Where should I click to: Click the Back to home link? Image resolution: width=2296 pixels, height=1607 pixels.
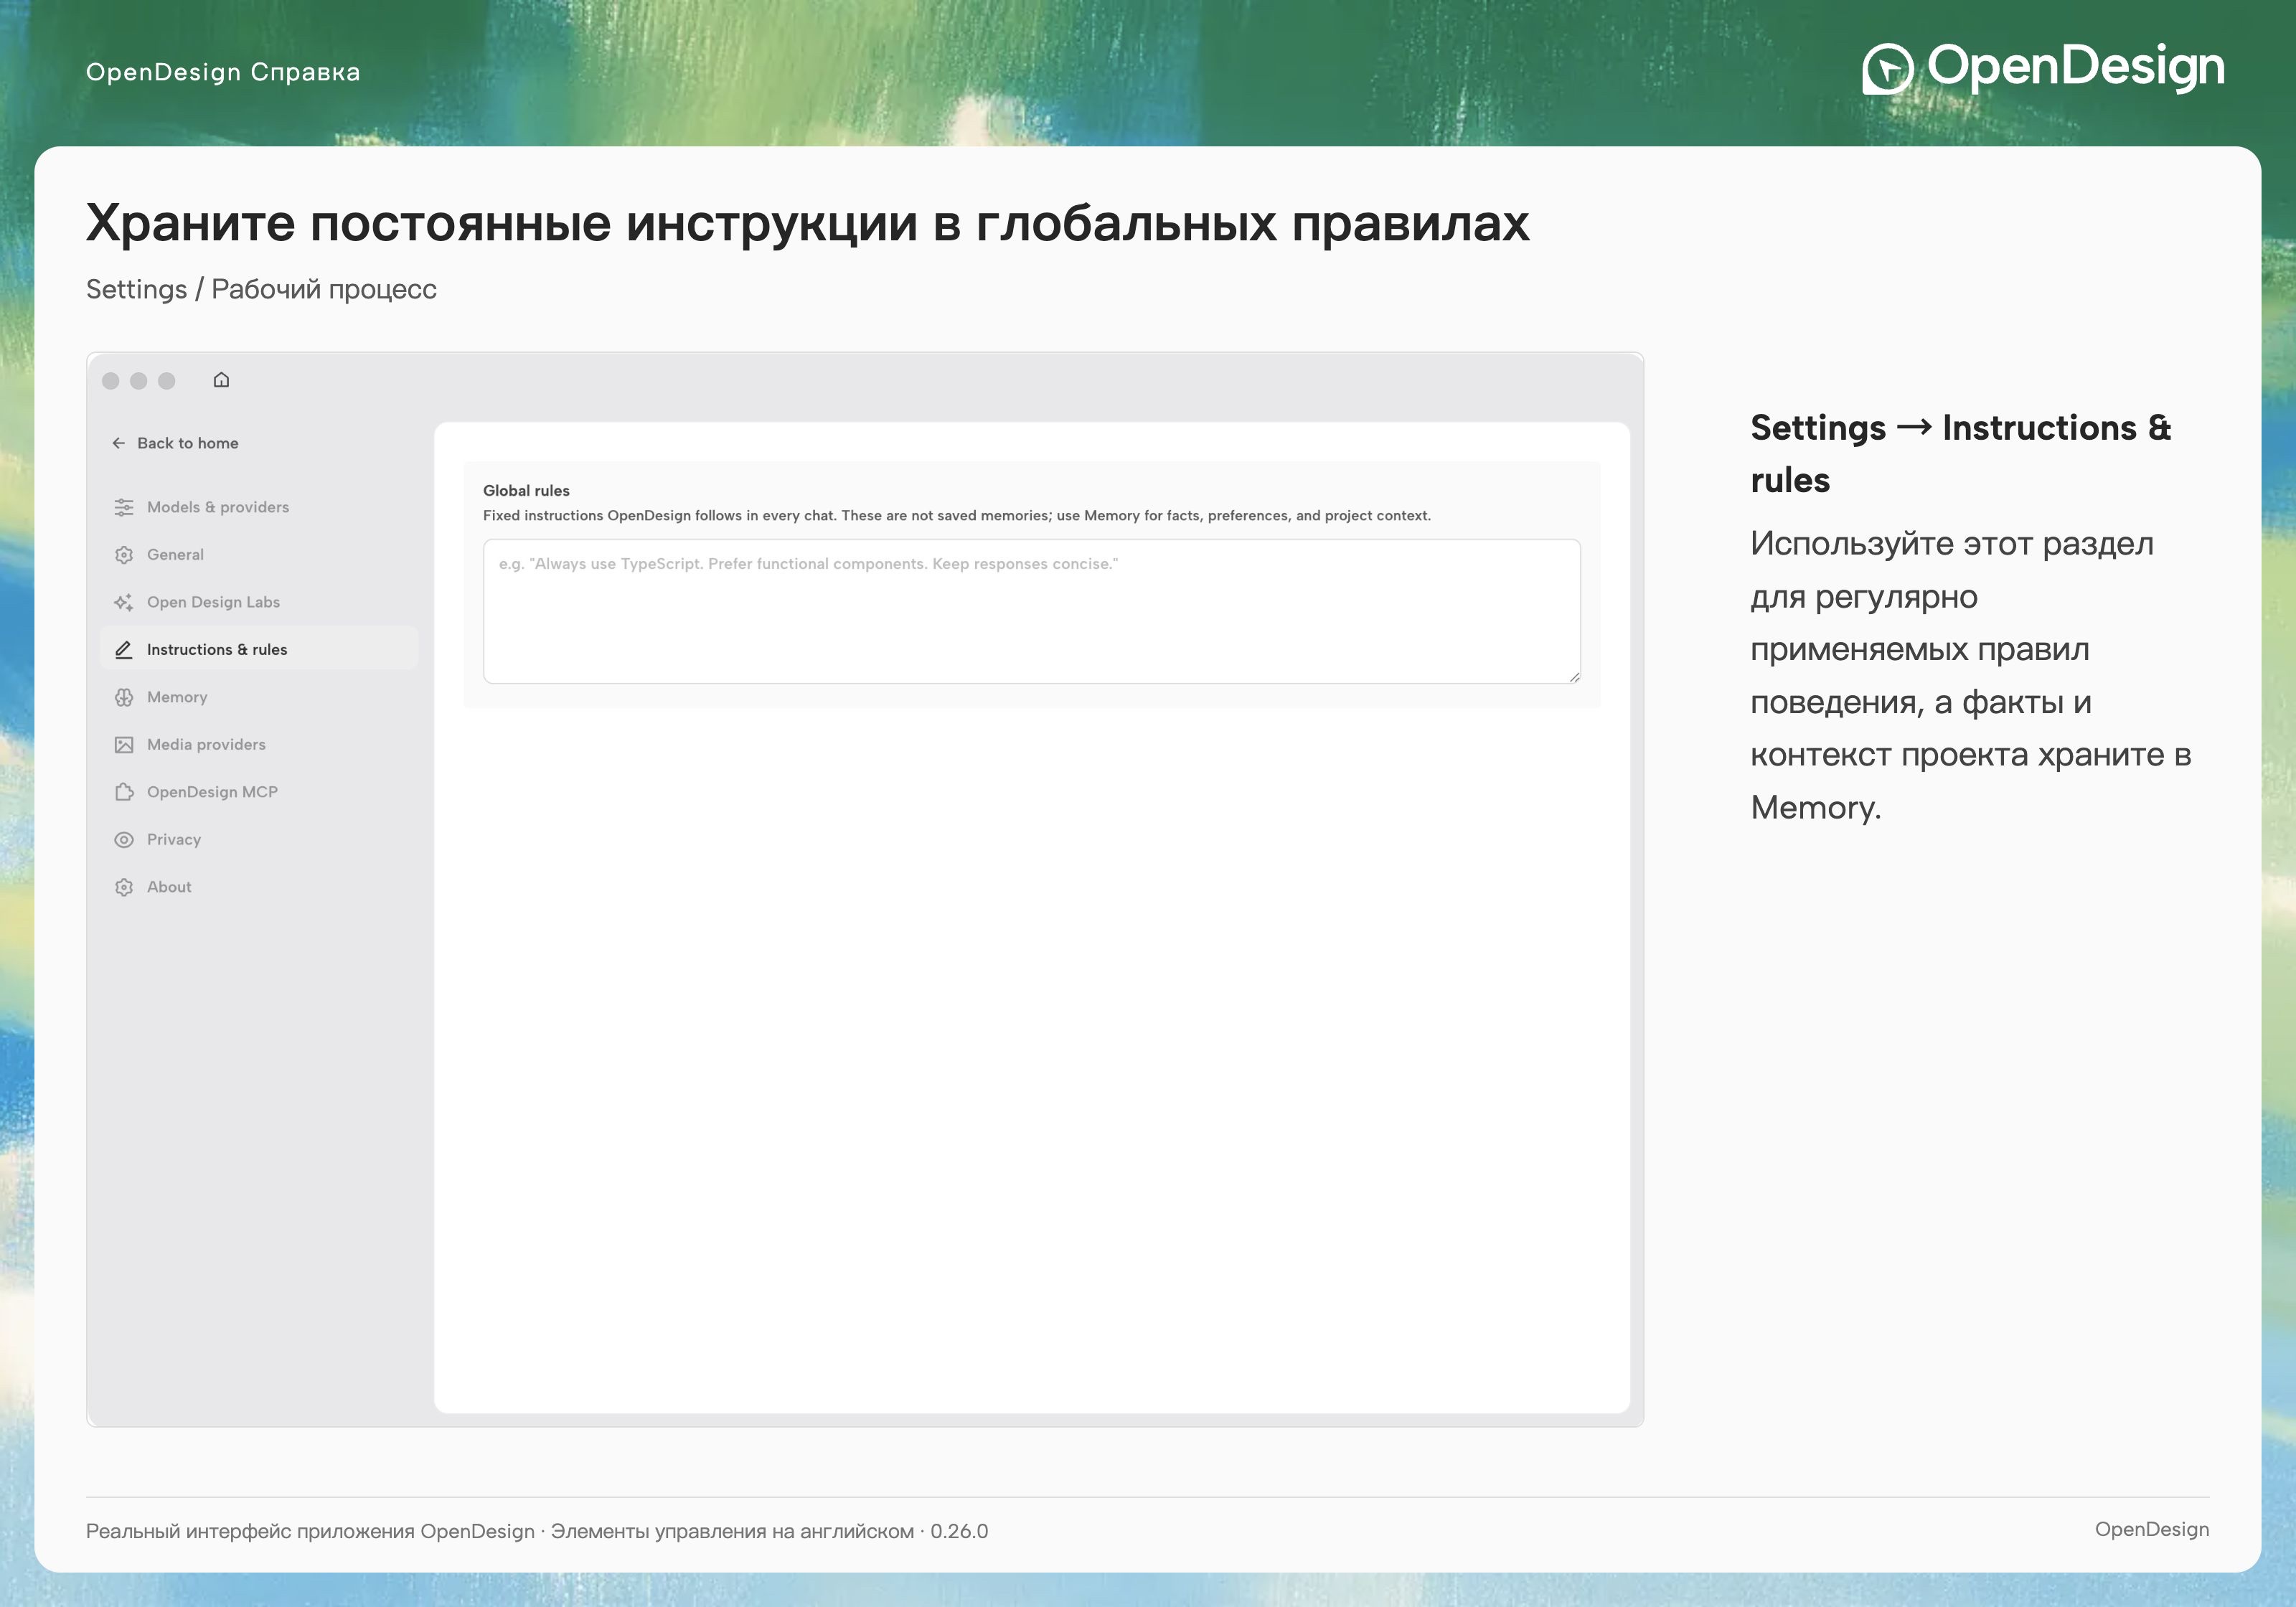click(x=175, y=443)
